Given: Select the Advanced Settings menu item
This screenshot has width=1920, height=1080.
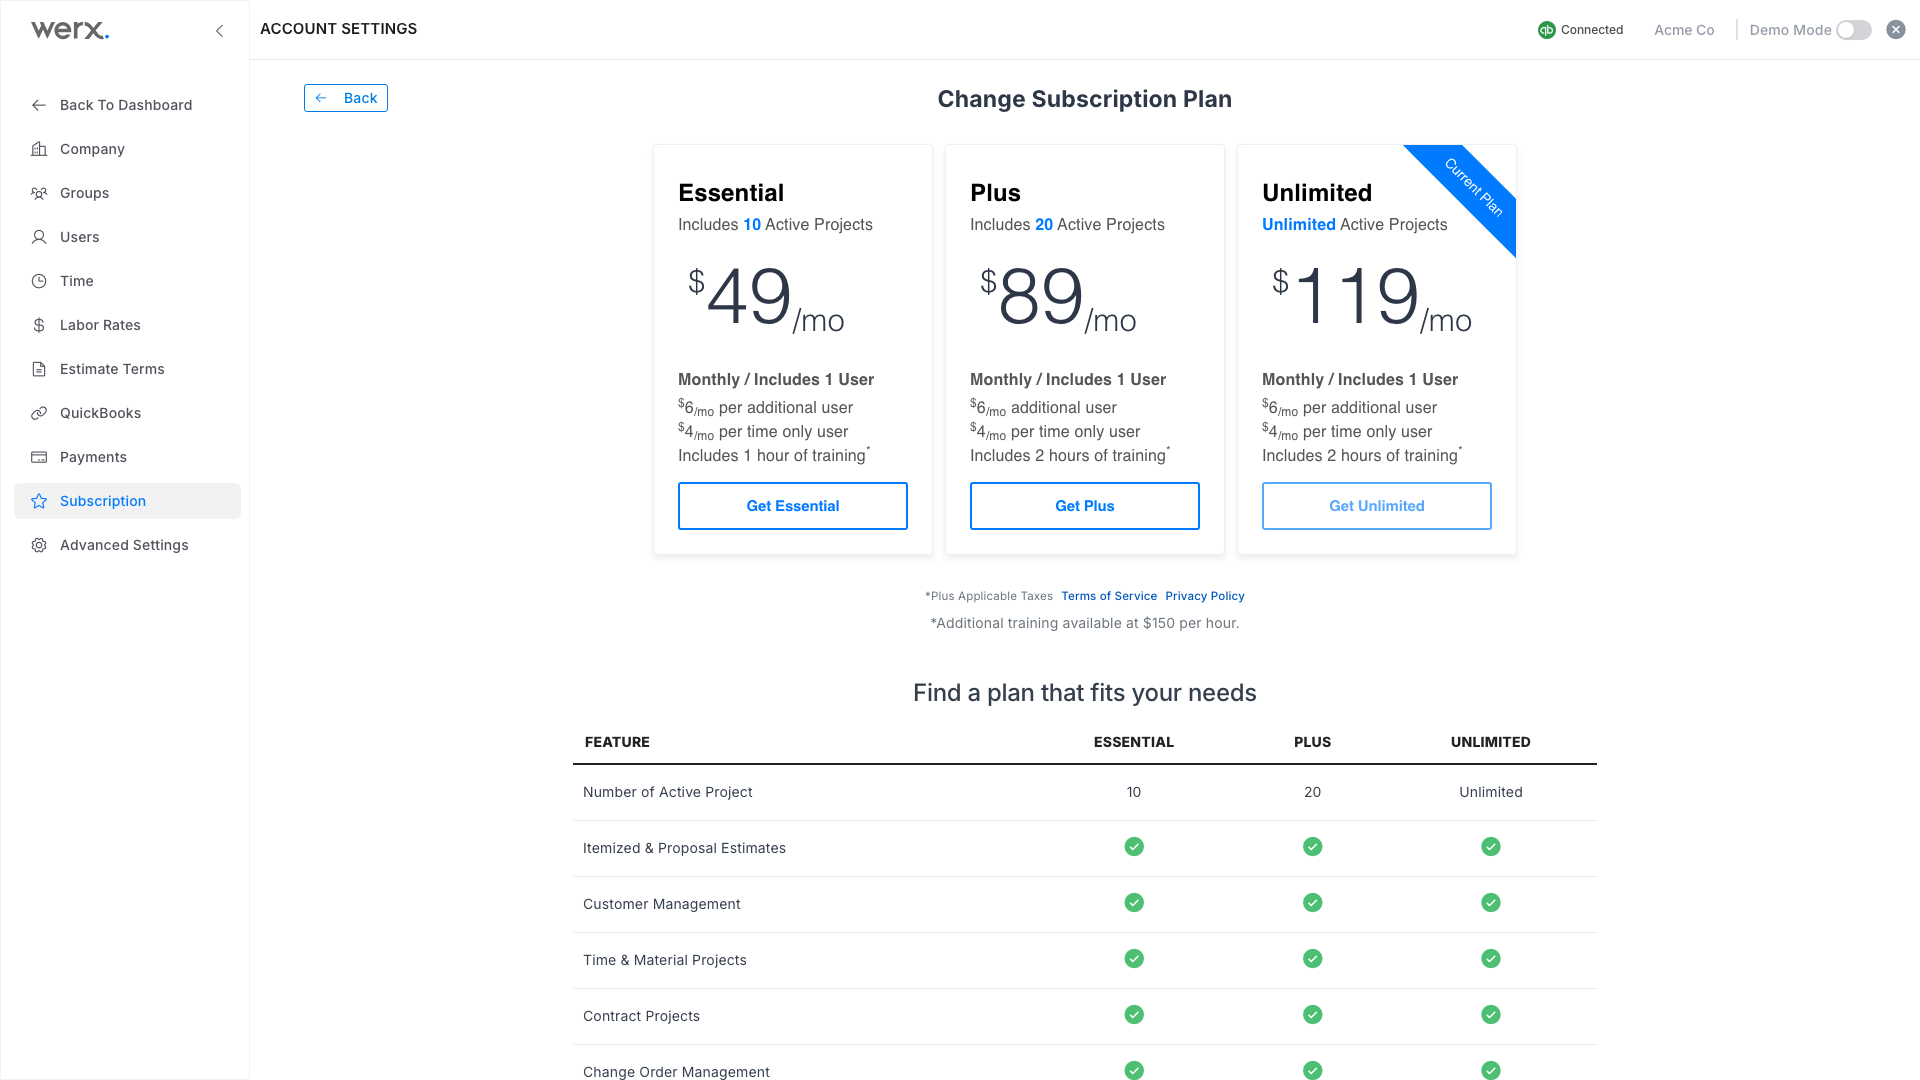Looking at the screenshot, I should (x=127, y=545).
